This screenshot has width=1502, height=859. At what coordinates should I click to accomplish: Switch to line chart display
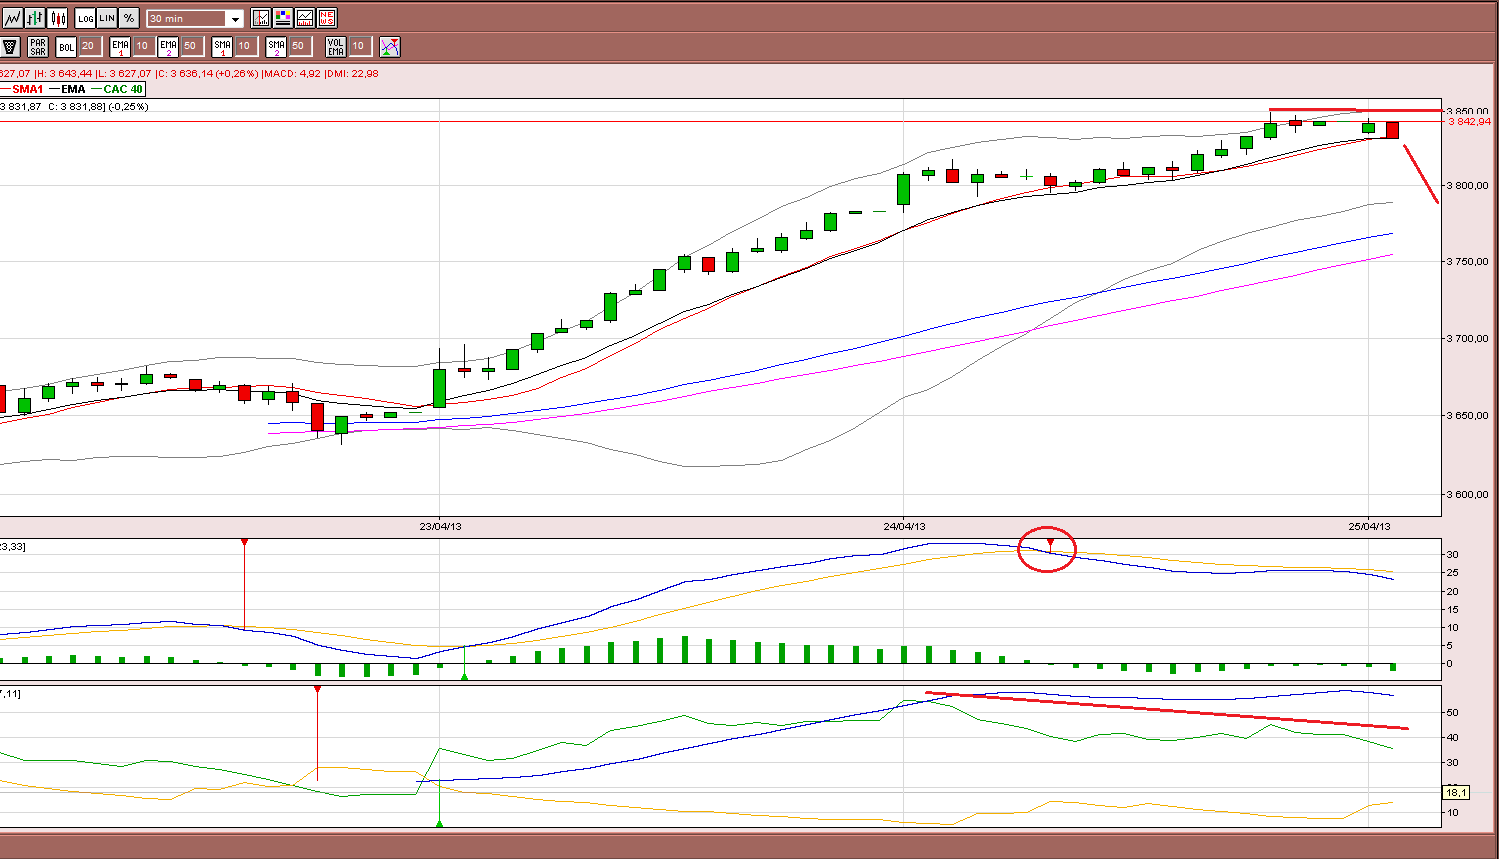(11, 18)
